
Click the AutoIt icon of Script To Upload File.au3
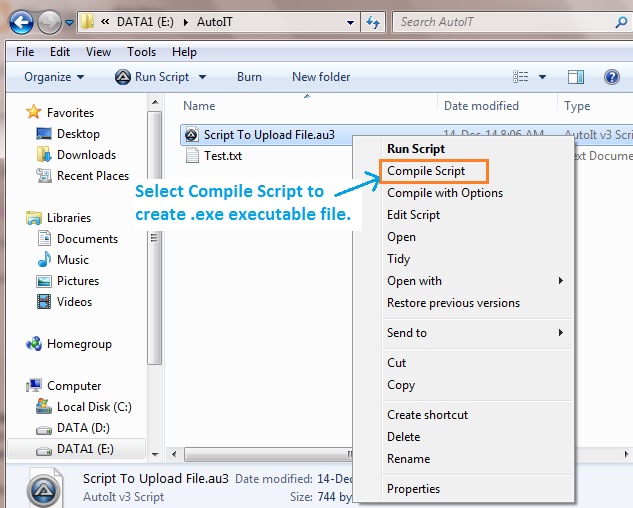pos(192,134)
